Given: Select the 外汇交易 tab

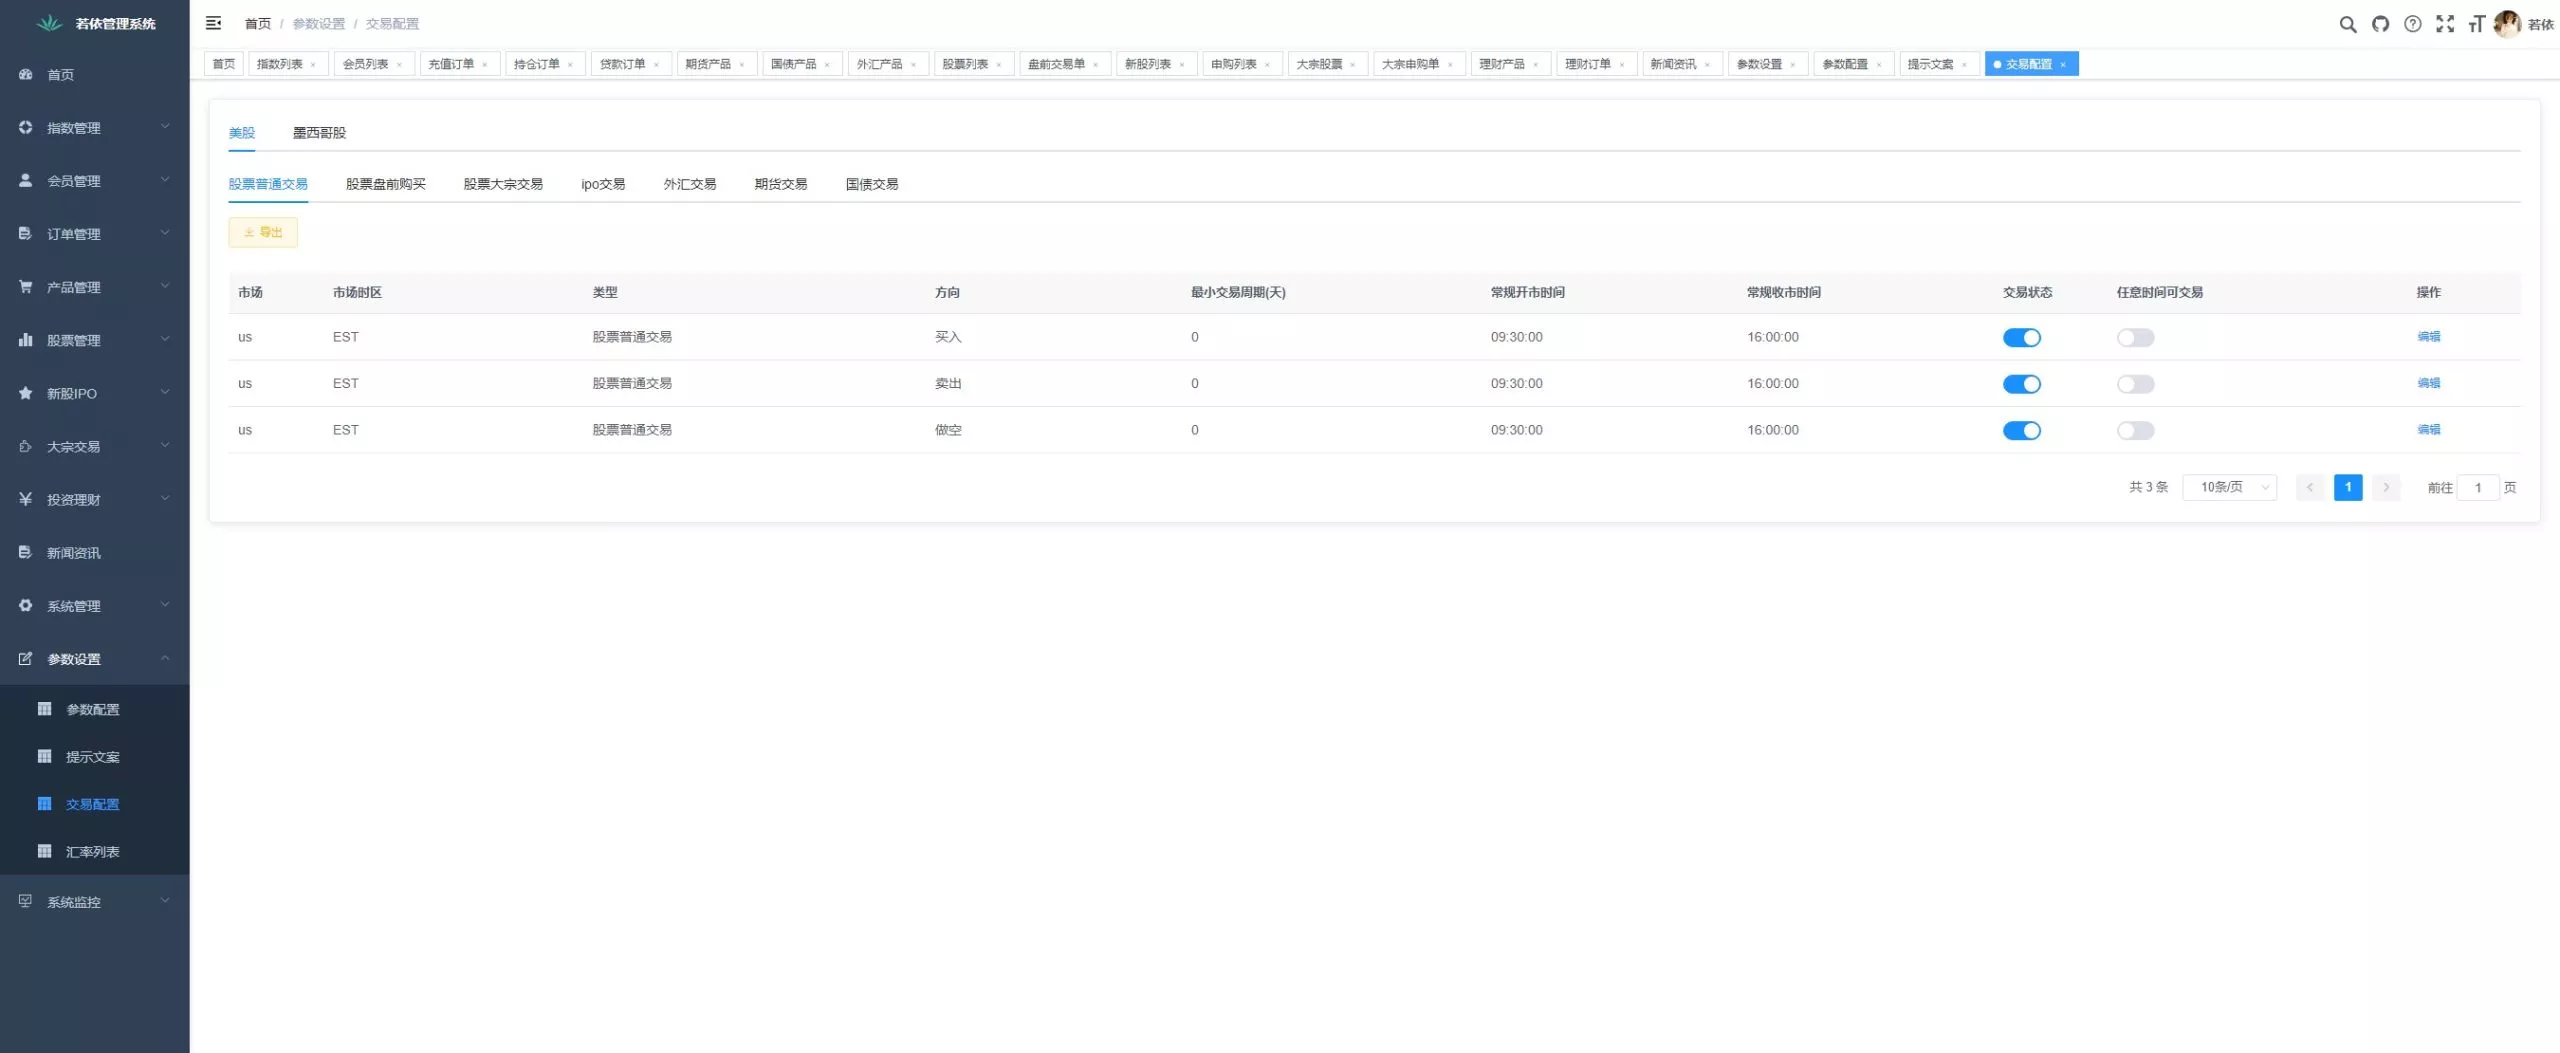Looking at the screenshot, I should [689, 184].
